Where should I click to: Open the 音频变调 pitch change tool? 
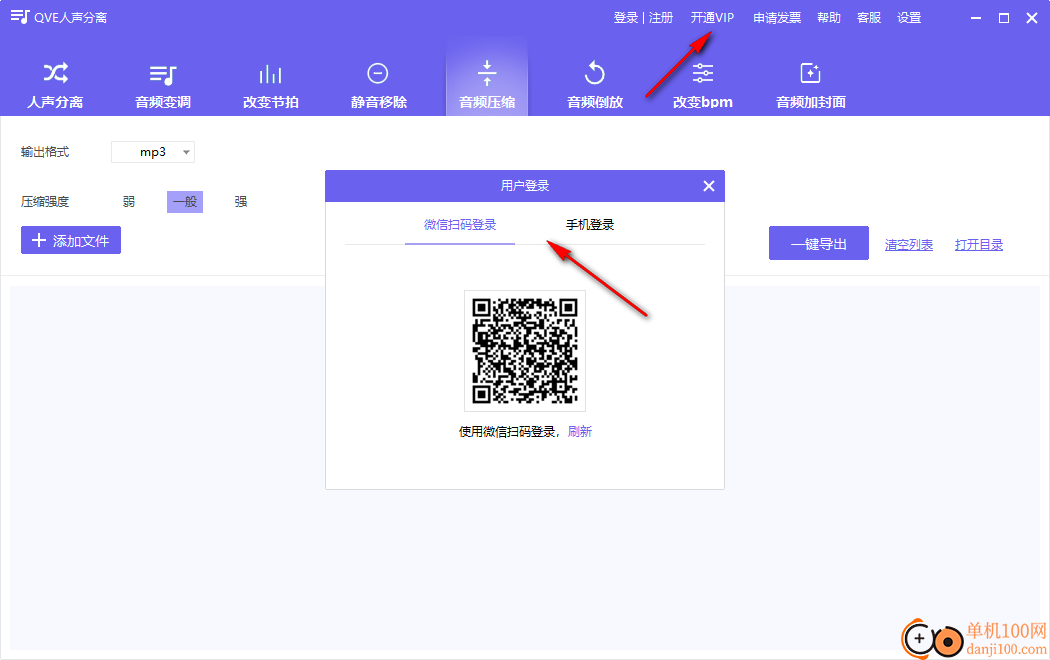click(163, 85)
